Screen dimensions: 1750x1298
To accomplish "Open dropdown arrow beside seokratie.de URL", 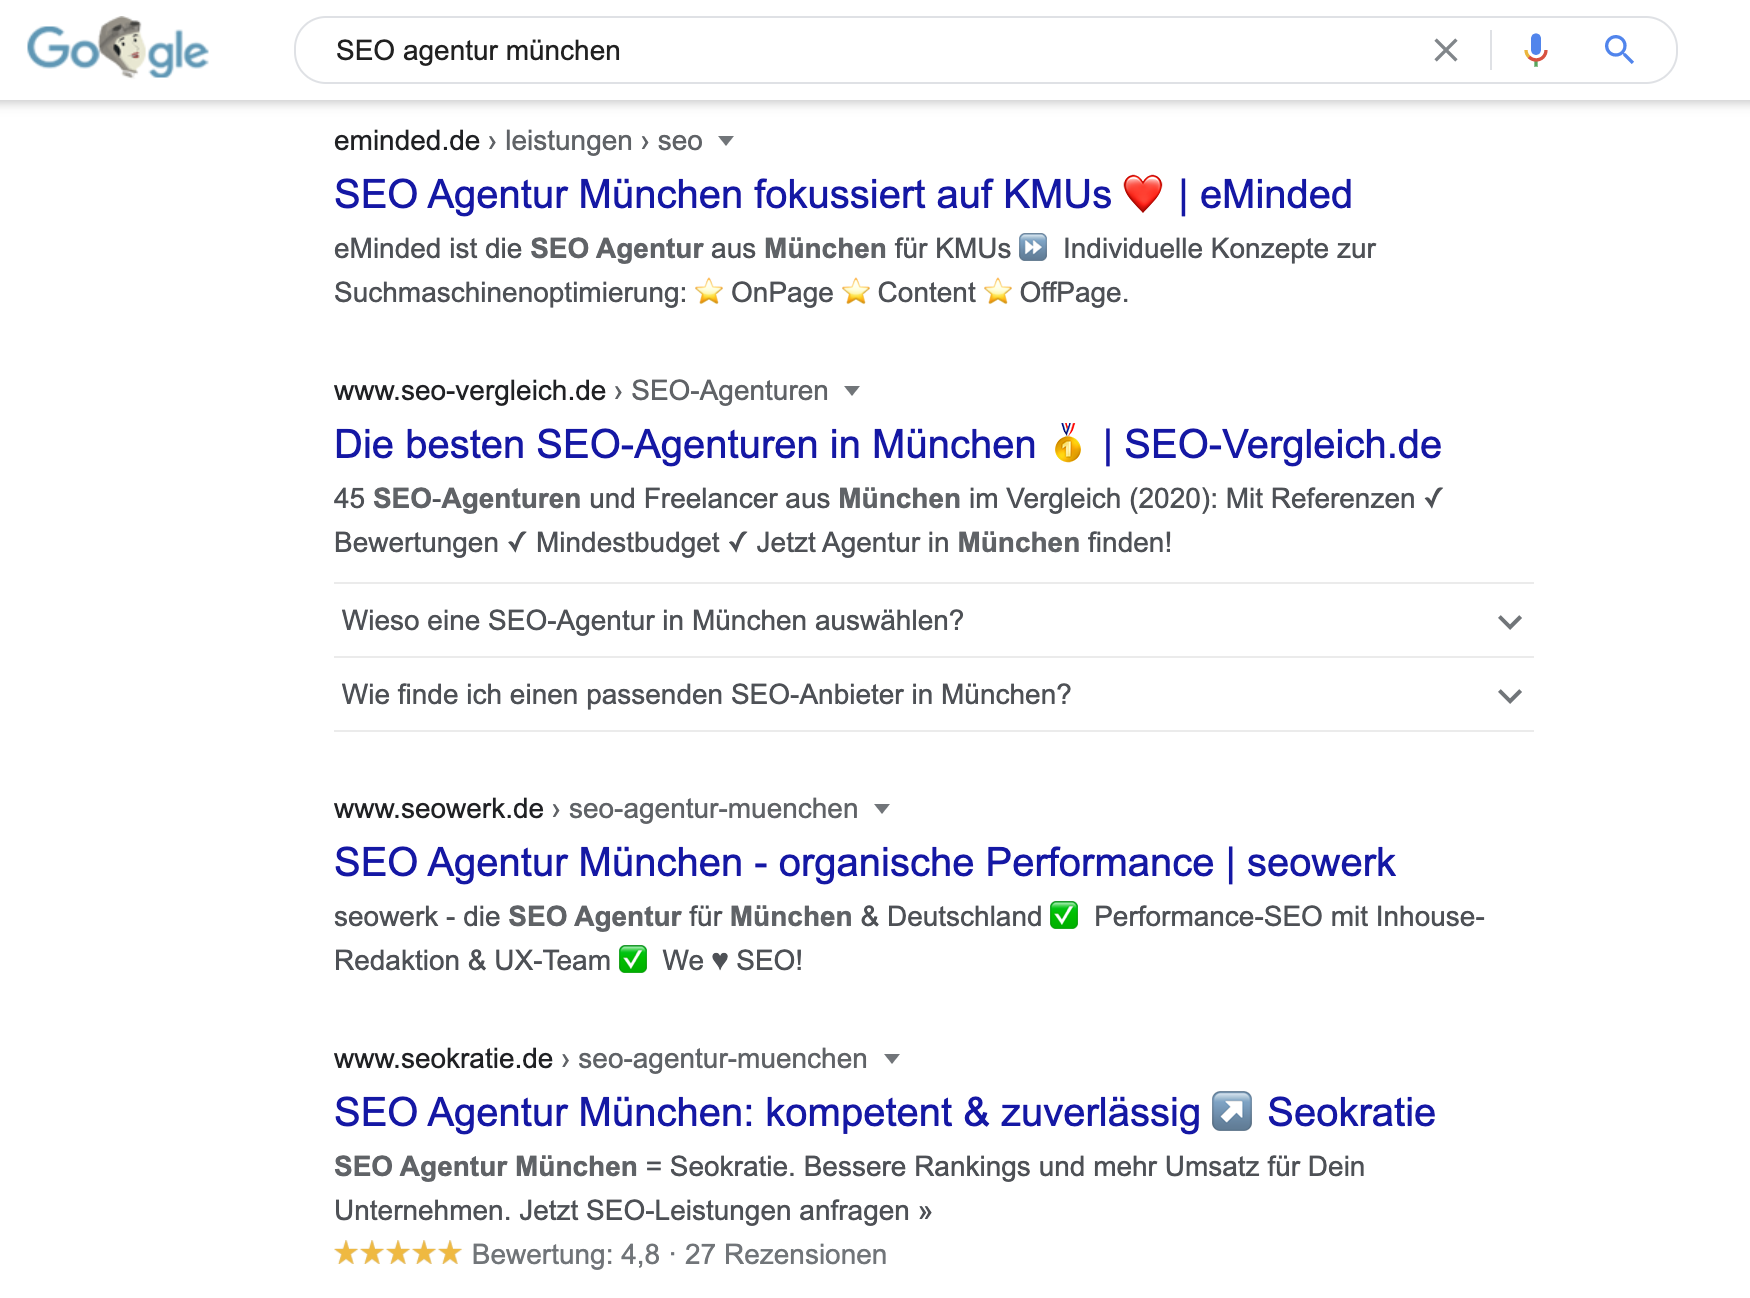I will (892, 1059).
